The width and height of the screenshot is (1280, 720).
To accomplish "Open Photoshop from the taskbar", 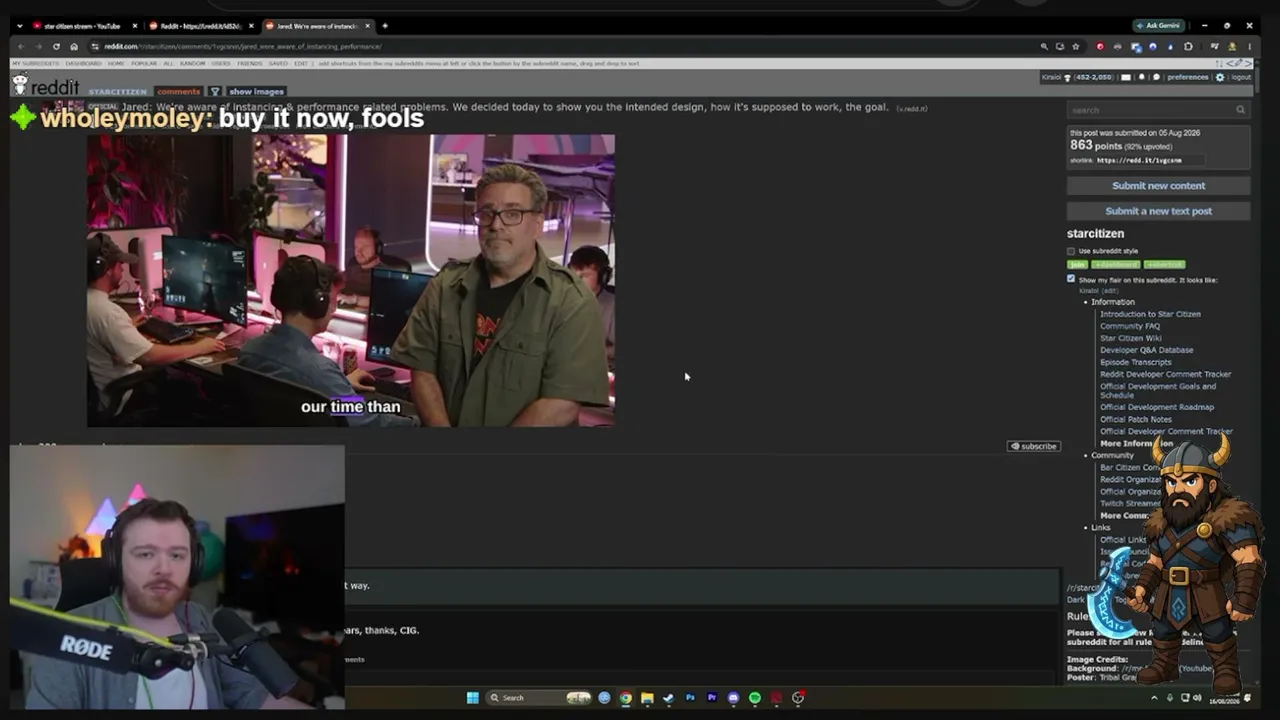I will 690,698.
